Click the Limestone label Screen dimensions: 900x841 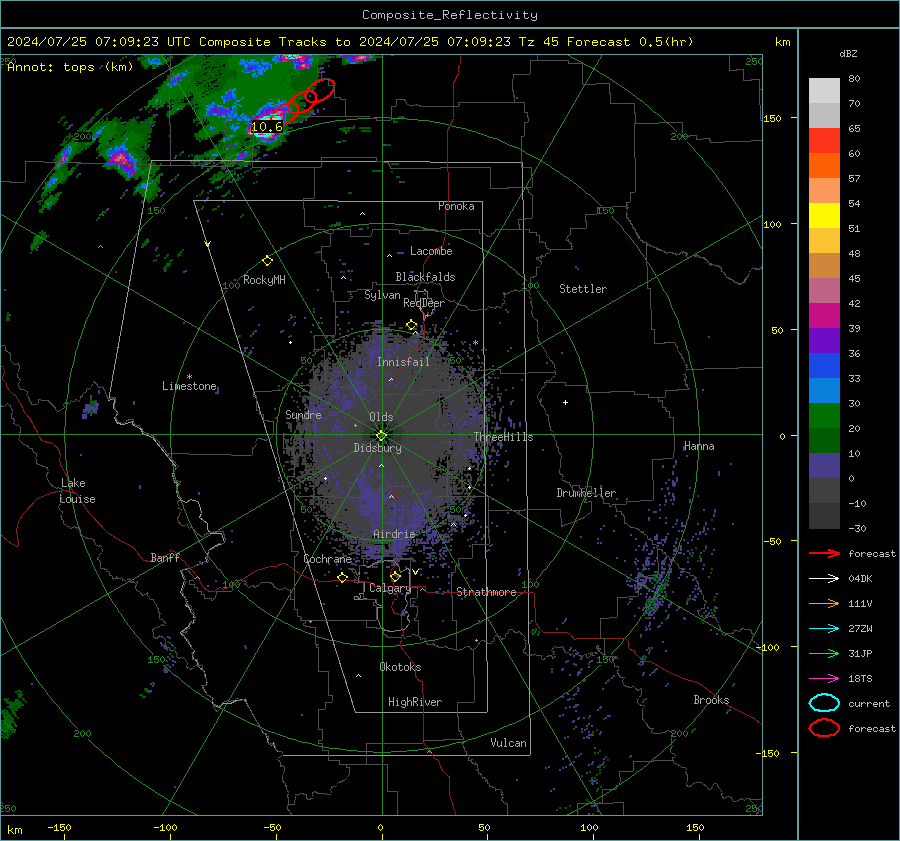pyautogui.click(x=189, y=386)
